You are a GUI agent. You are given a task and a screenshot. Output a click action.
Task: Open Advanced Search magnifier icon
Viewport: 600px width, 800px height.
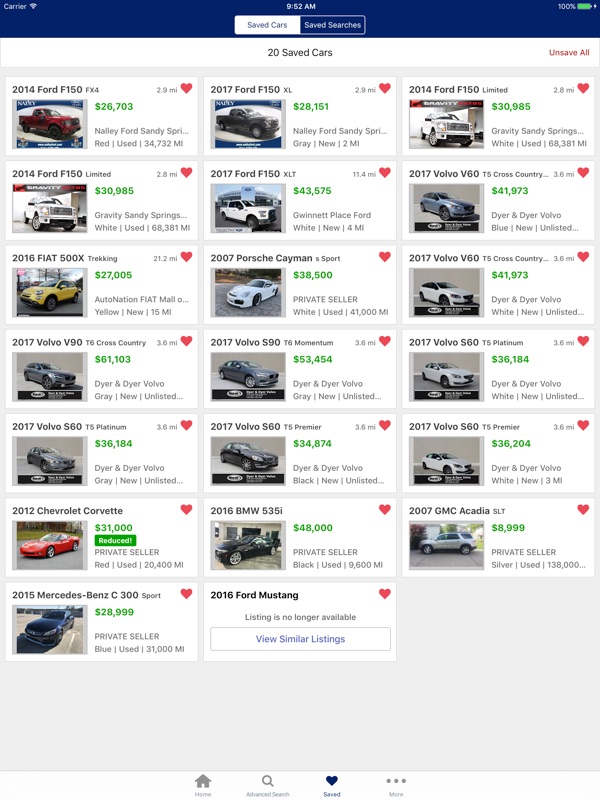(x=267, y=781)
